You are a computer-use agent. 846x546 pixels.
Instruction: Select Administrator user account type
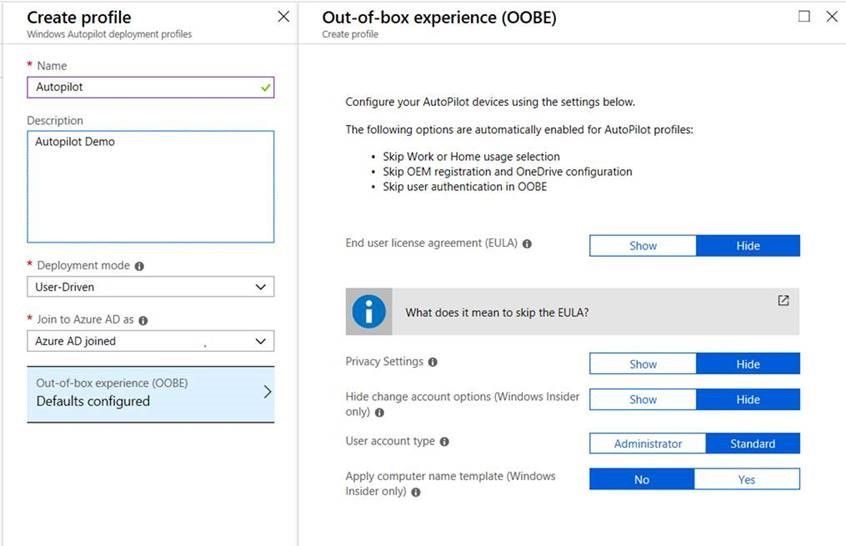[647, 443]
